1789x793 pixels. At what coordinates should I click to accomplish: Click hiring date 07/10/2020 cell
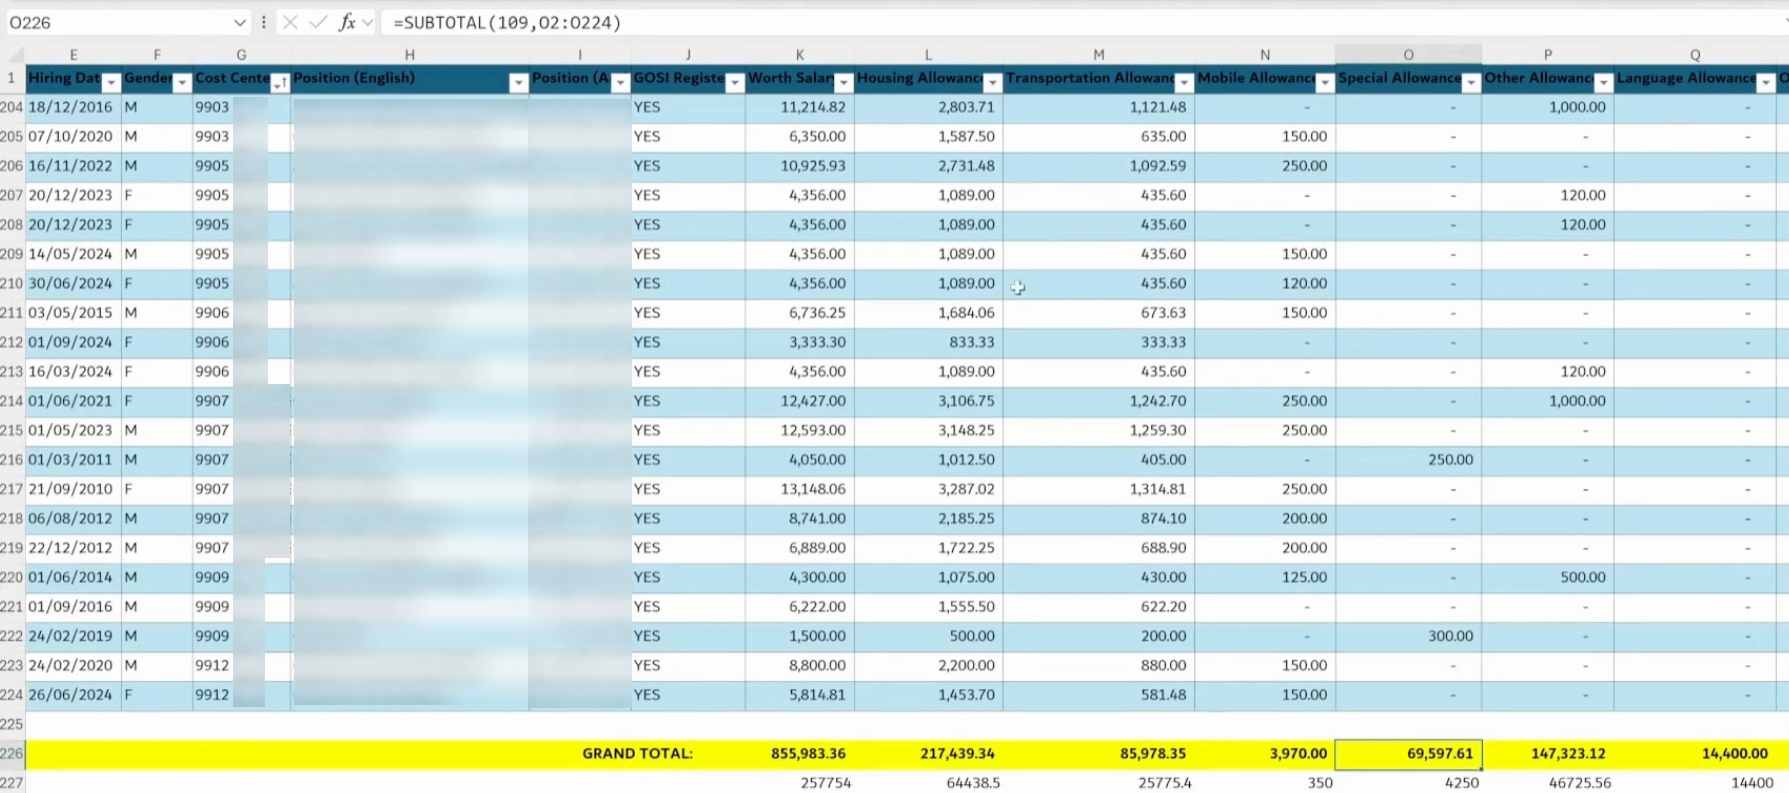tap(73, 136)
